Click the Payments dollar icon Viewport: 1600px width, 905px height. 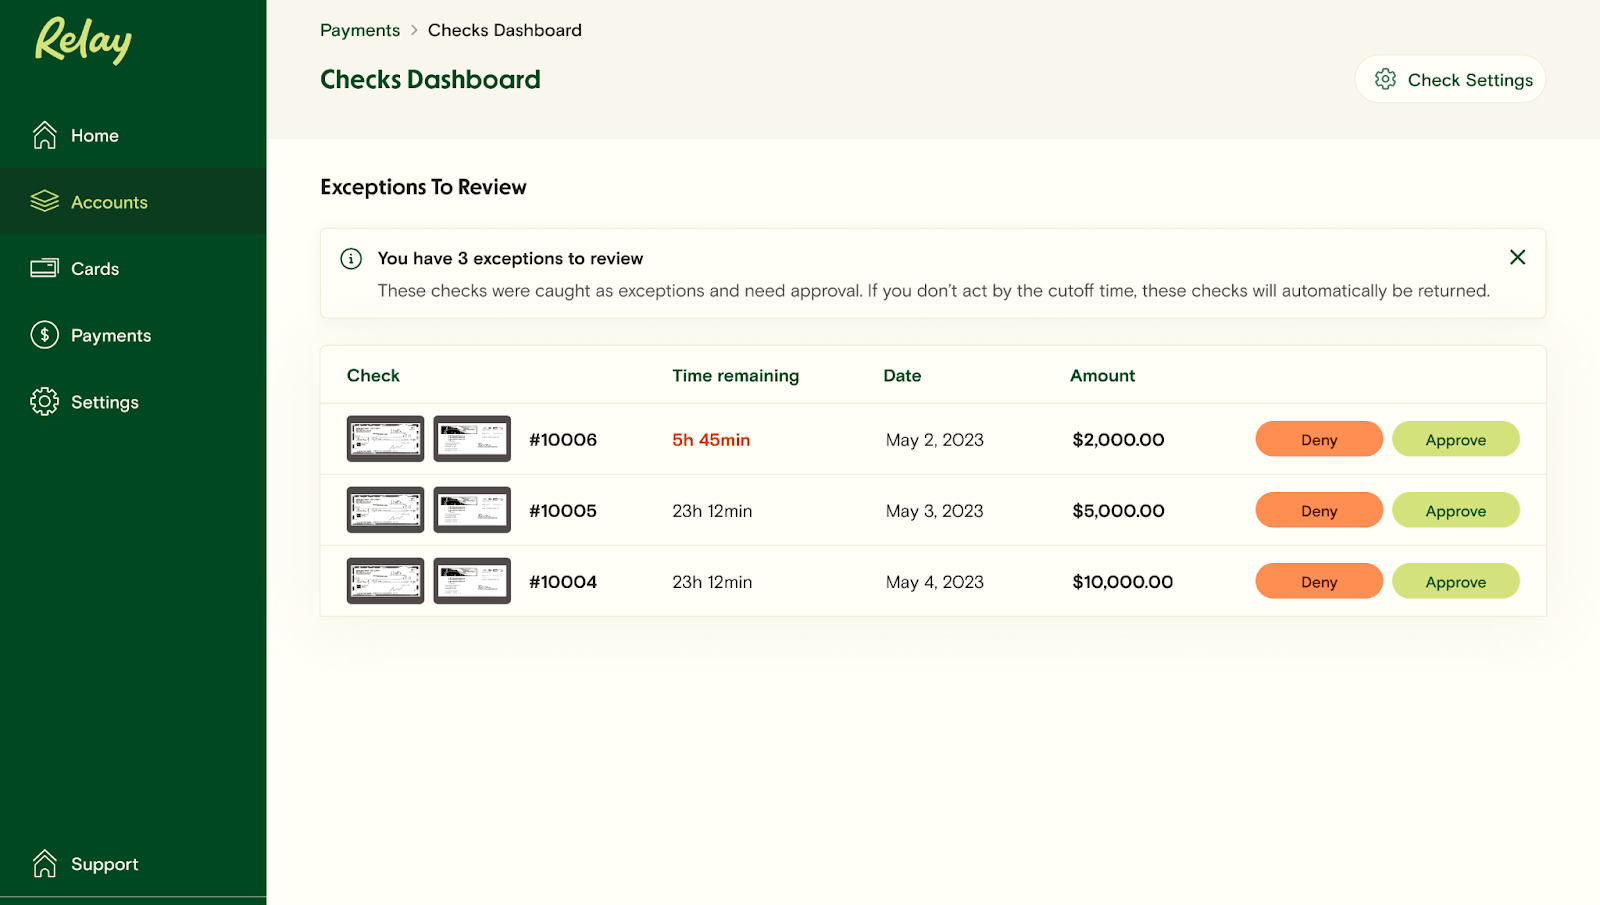[44, 334]
